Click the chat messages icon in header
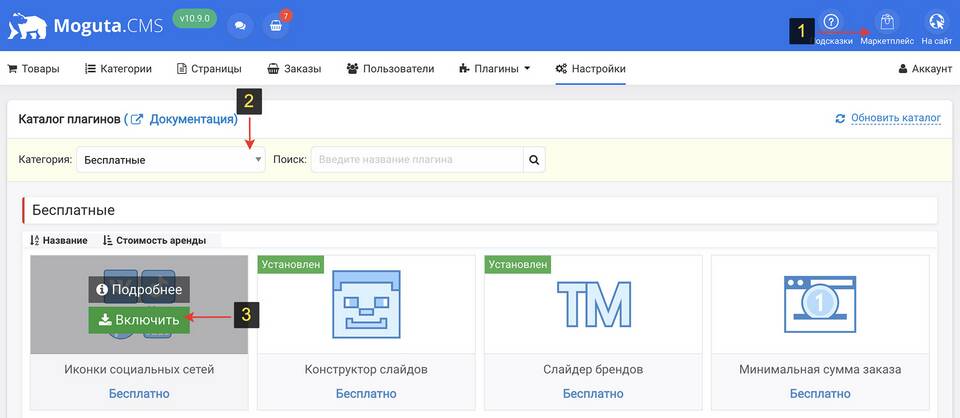This screenshot has width=960, height=418. pos(240,25)
